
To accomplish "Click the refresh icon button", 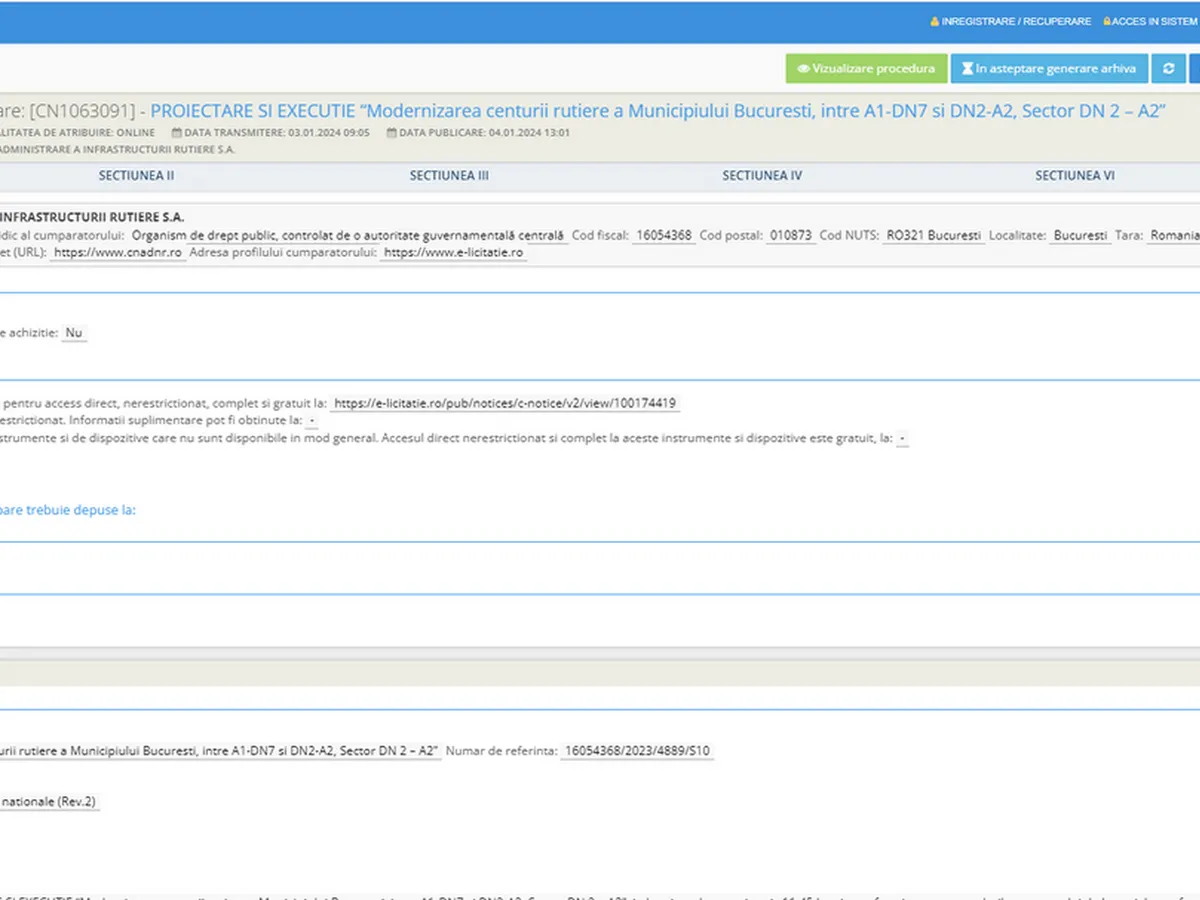I will 1168,69.
